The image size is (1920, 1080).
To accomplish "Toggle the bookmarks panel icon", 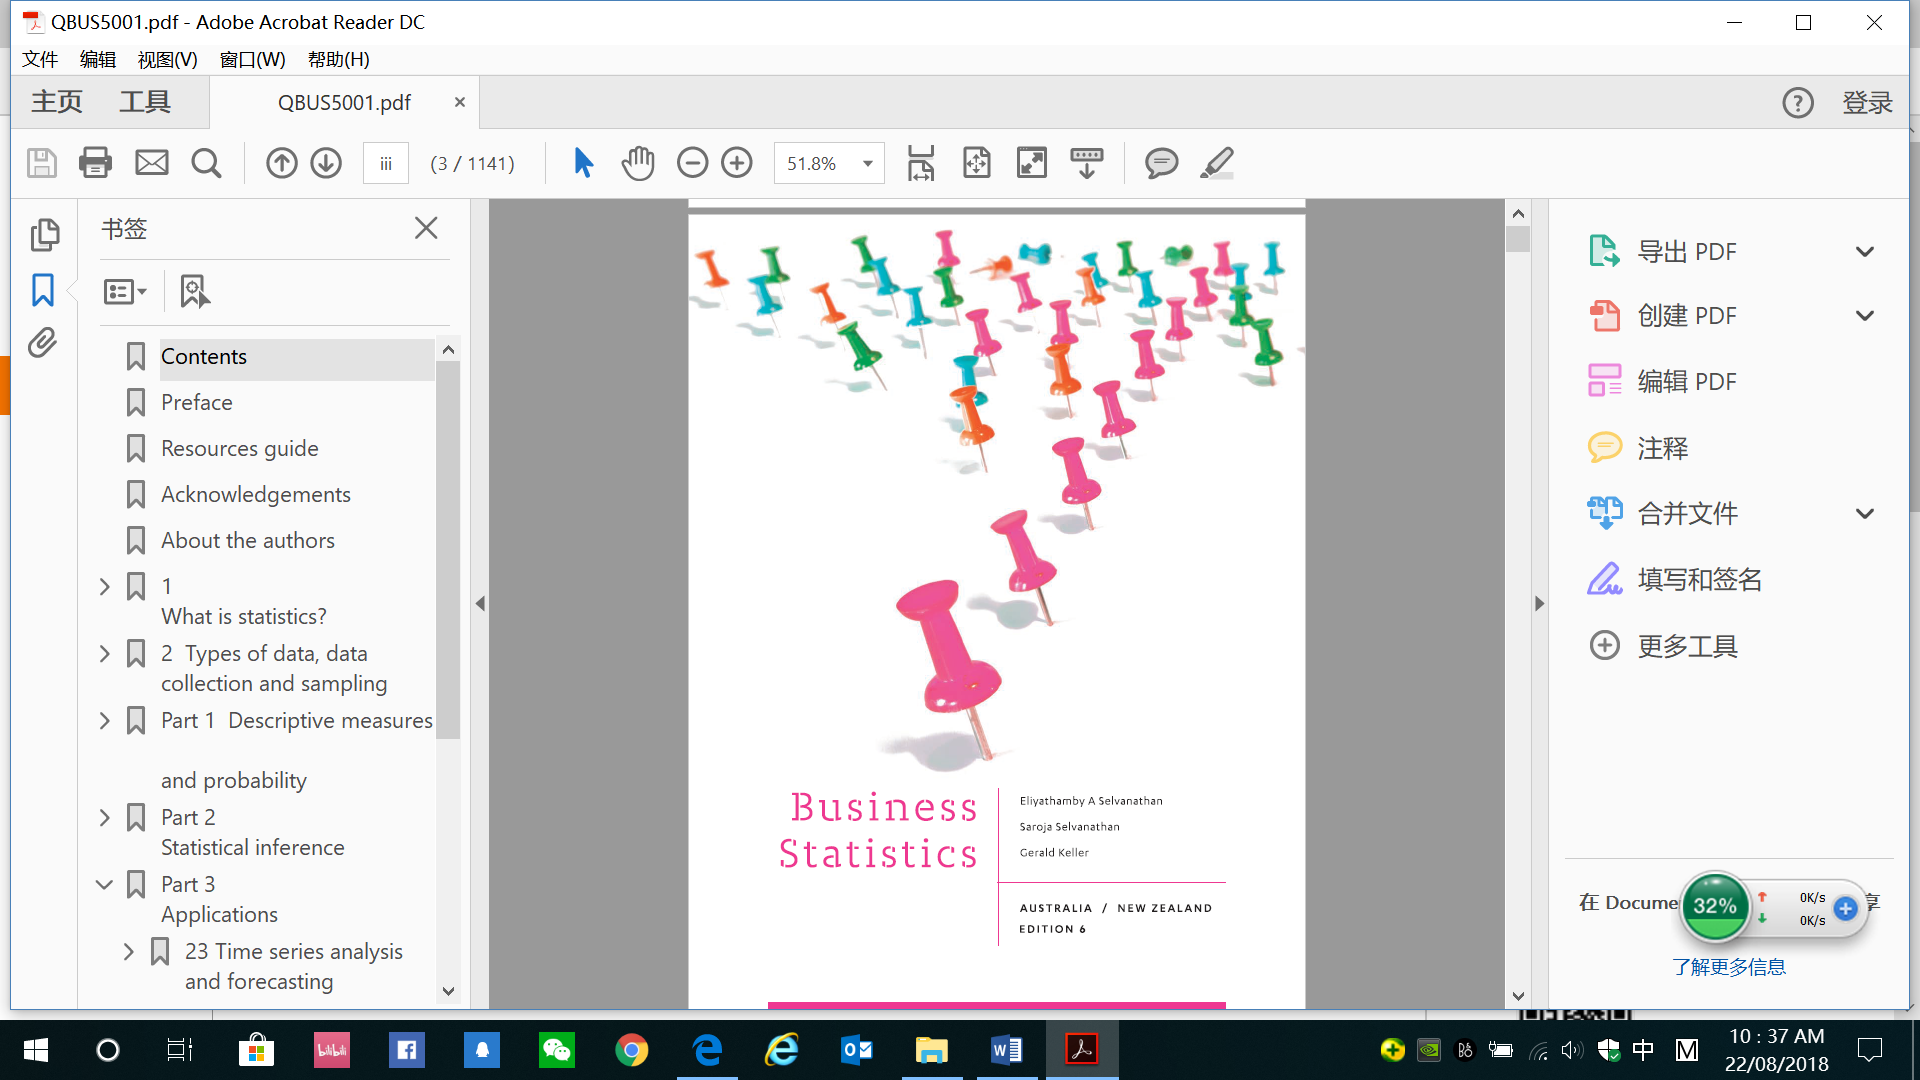I will [42, 290].
